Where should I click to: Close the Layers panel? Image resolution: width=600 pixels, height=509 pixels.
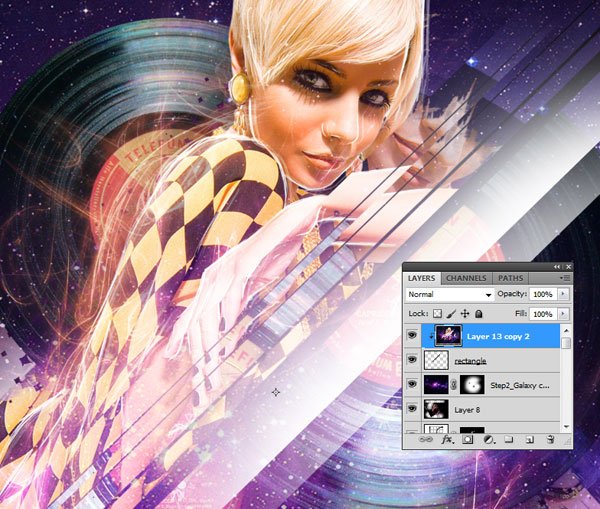(x=569, y=267)
